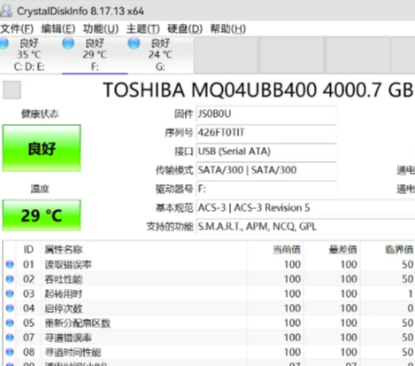The width and height of the screenshot is (415, 366).
Task: Click the blue status orb of drive F:
Action: 68,43
